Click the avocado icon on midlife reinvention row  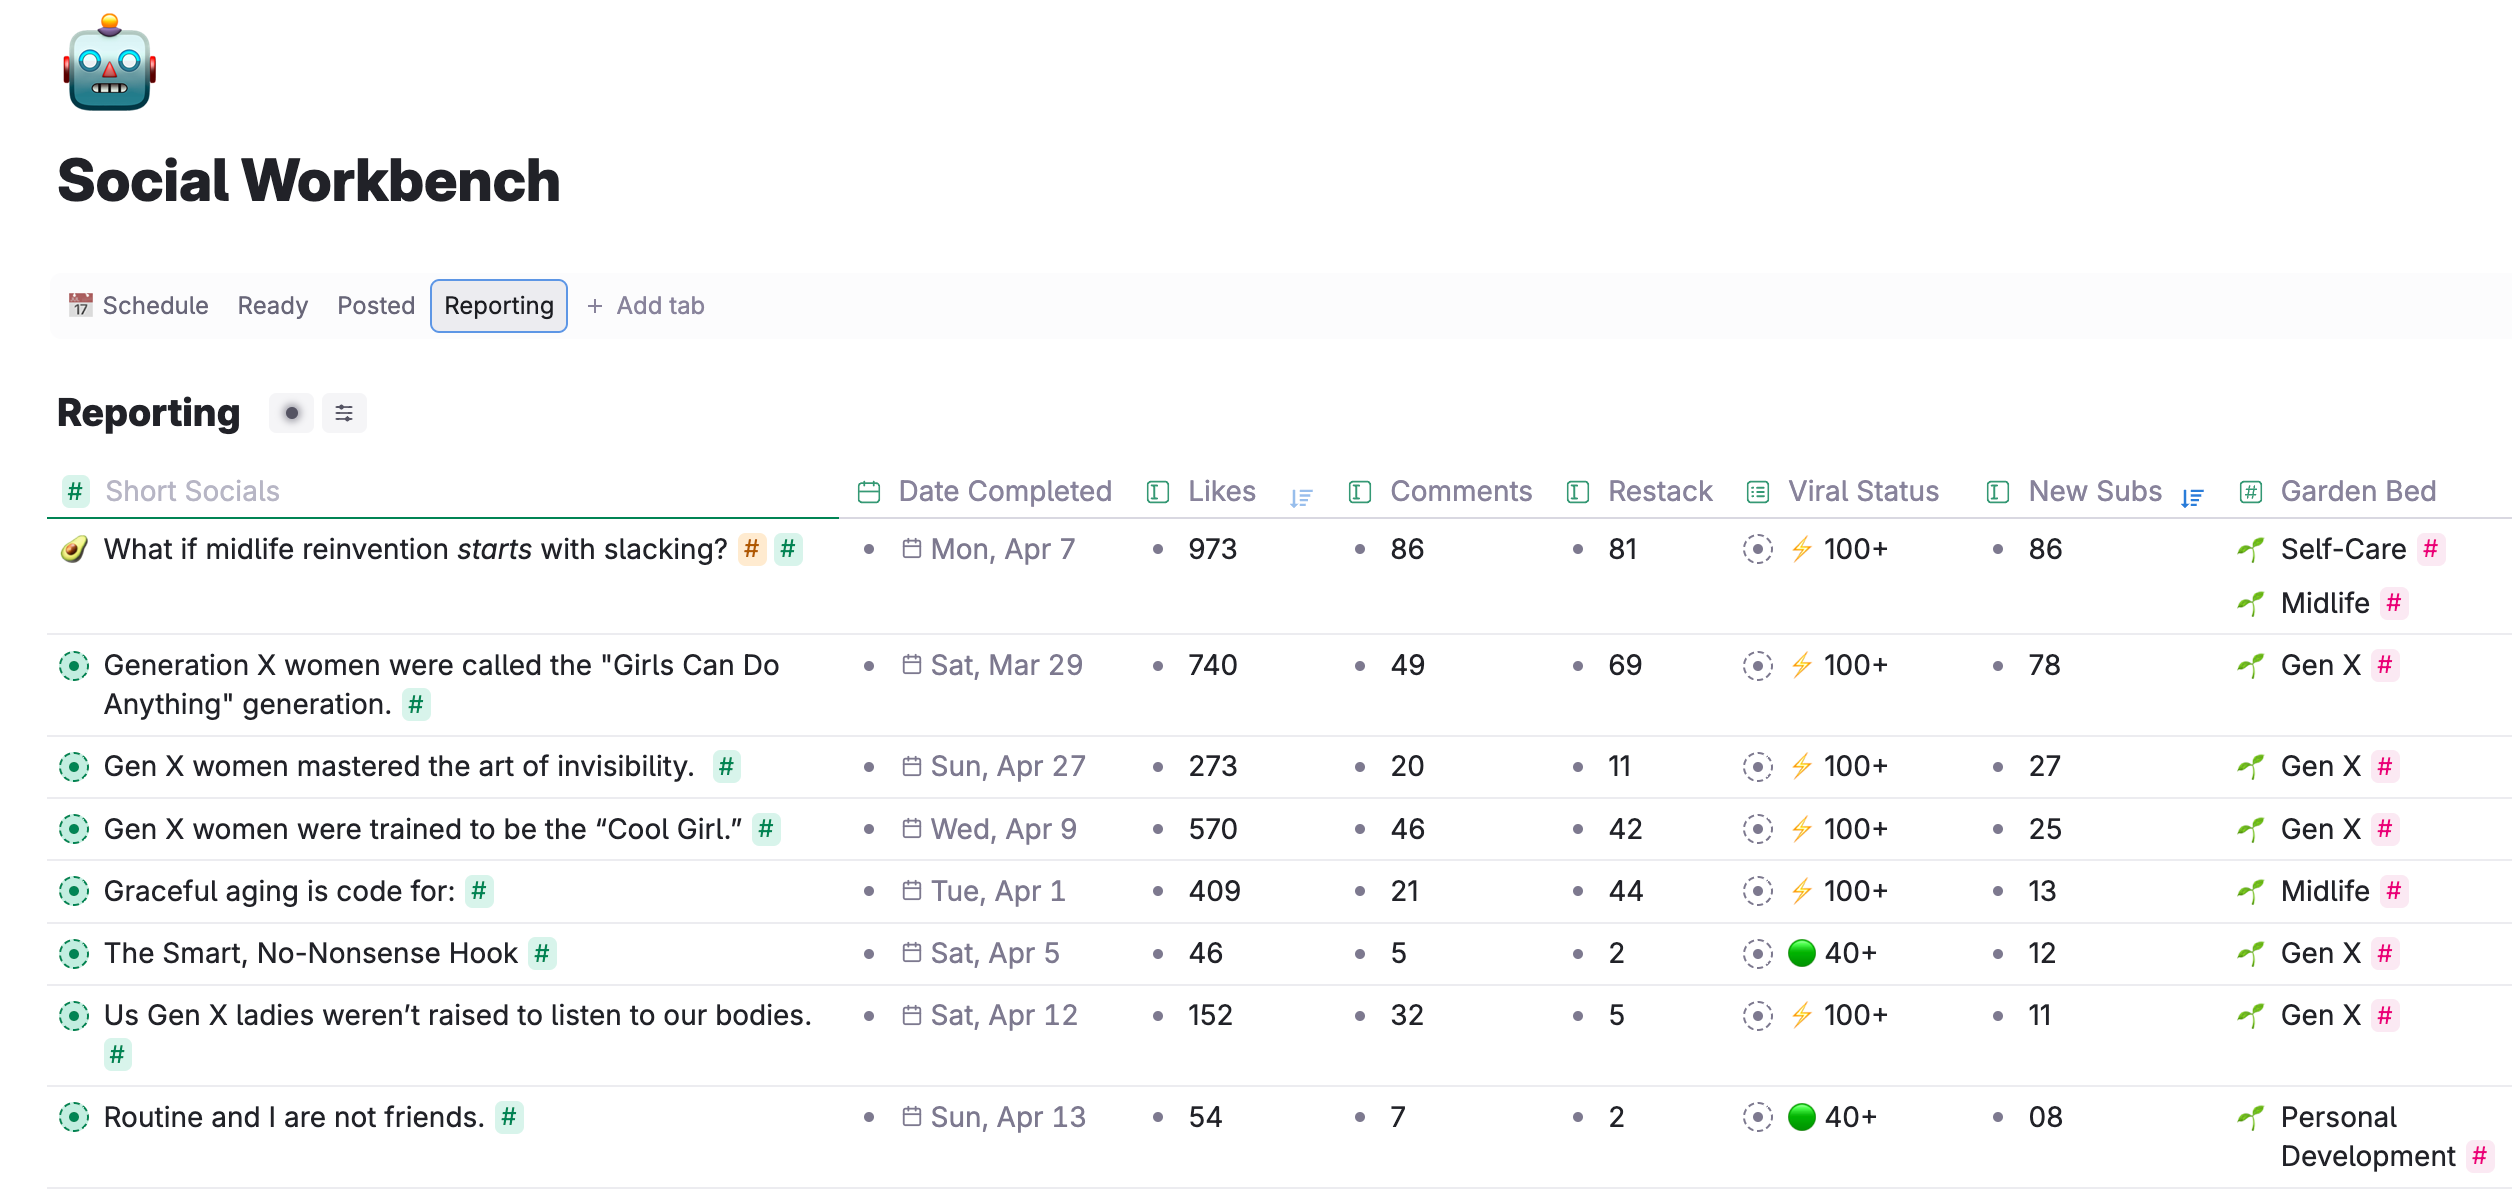[x=74, y=549]
